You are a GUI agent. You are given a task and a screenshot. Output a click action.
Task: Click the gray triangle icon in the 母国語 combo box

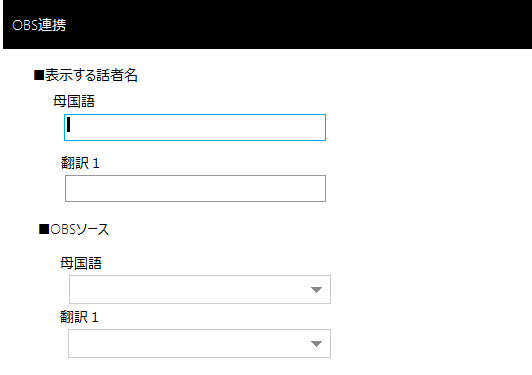(316, 290)
